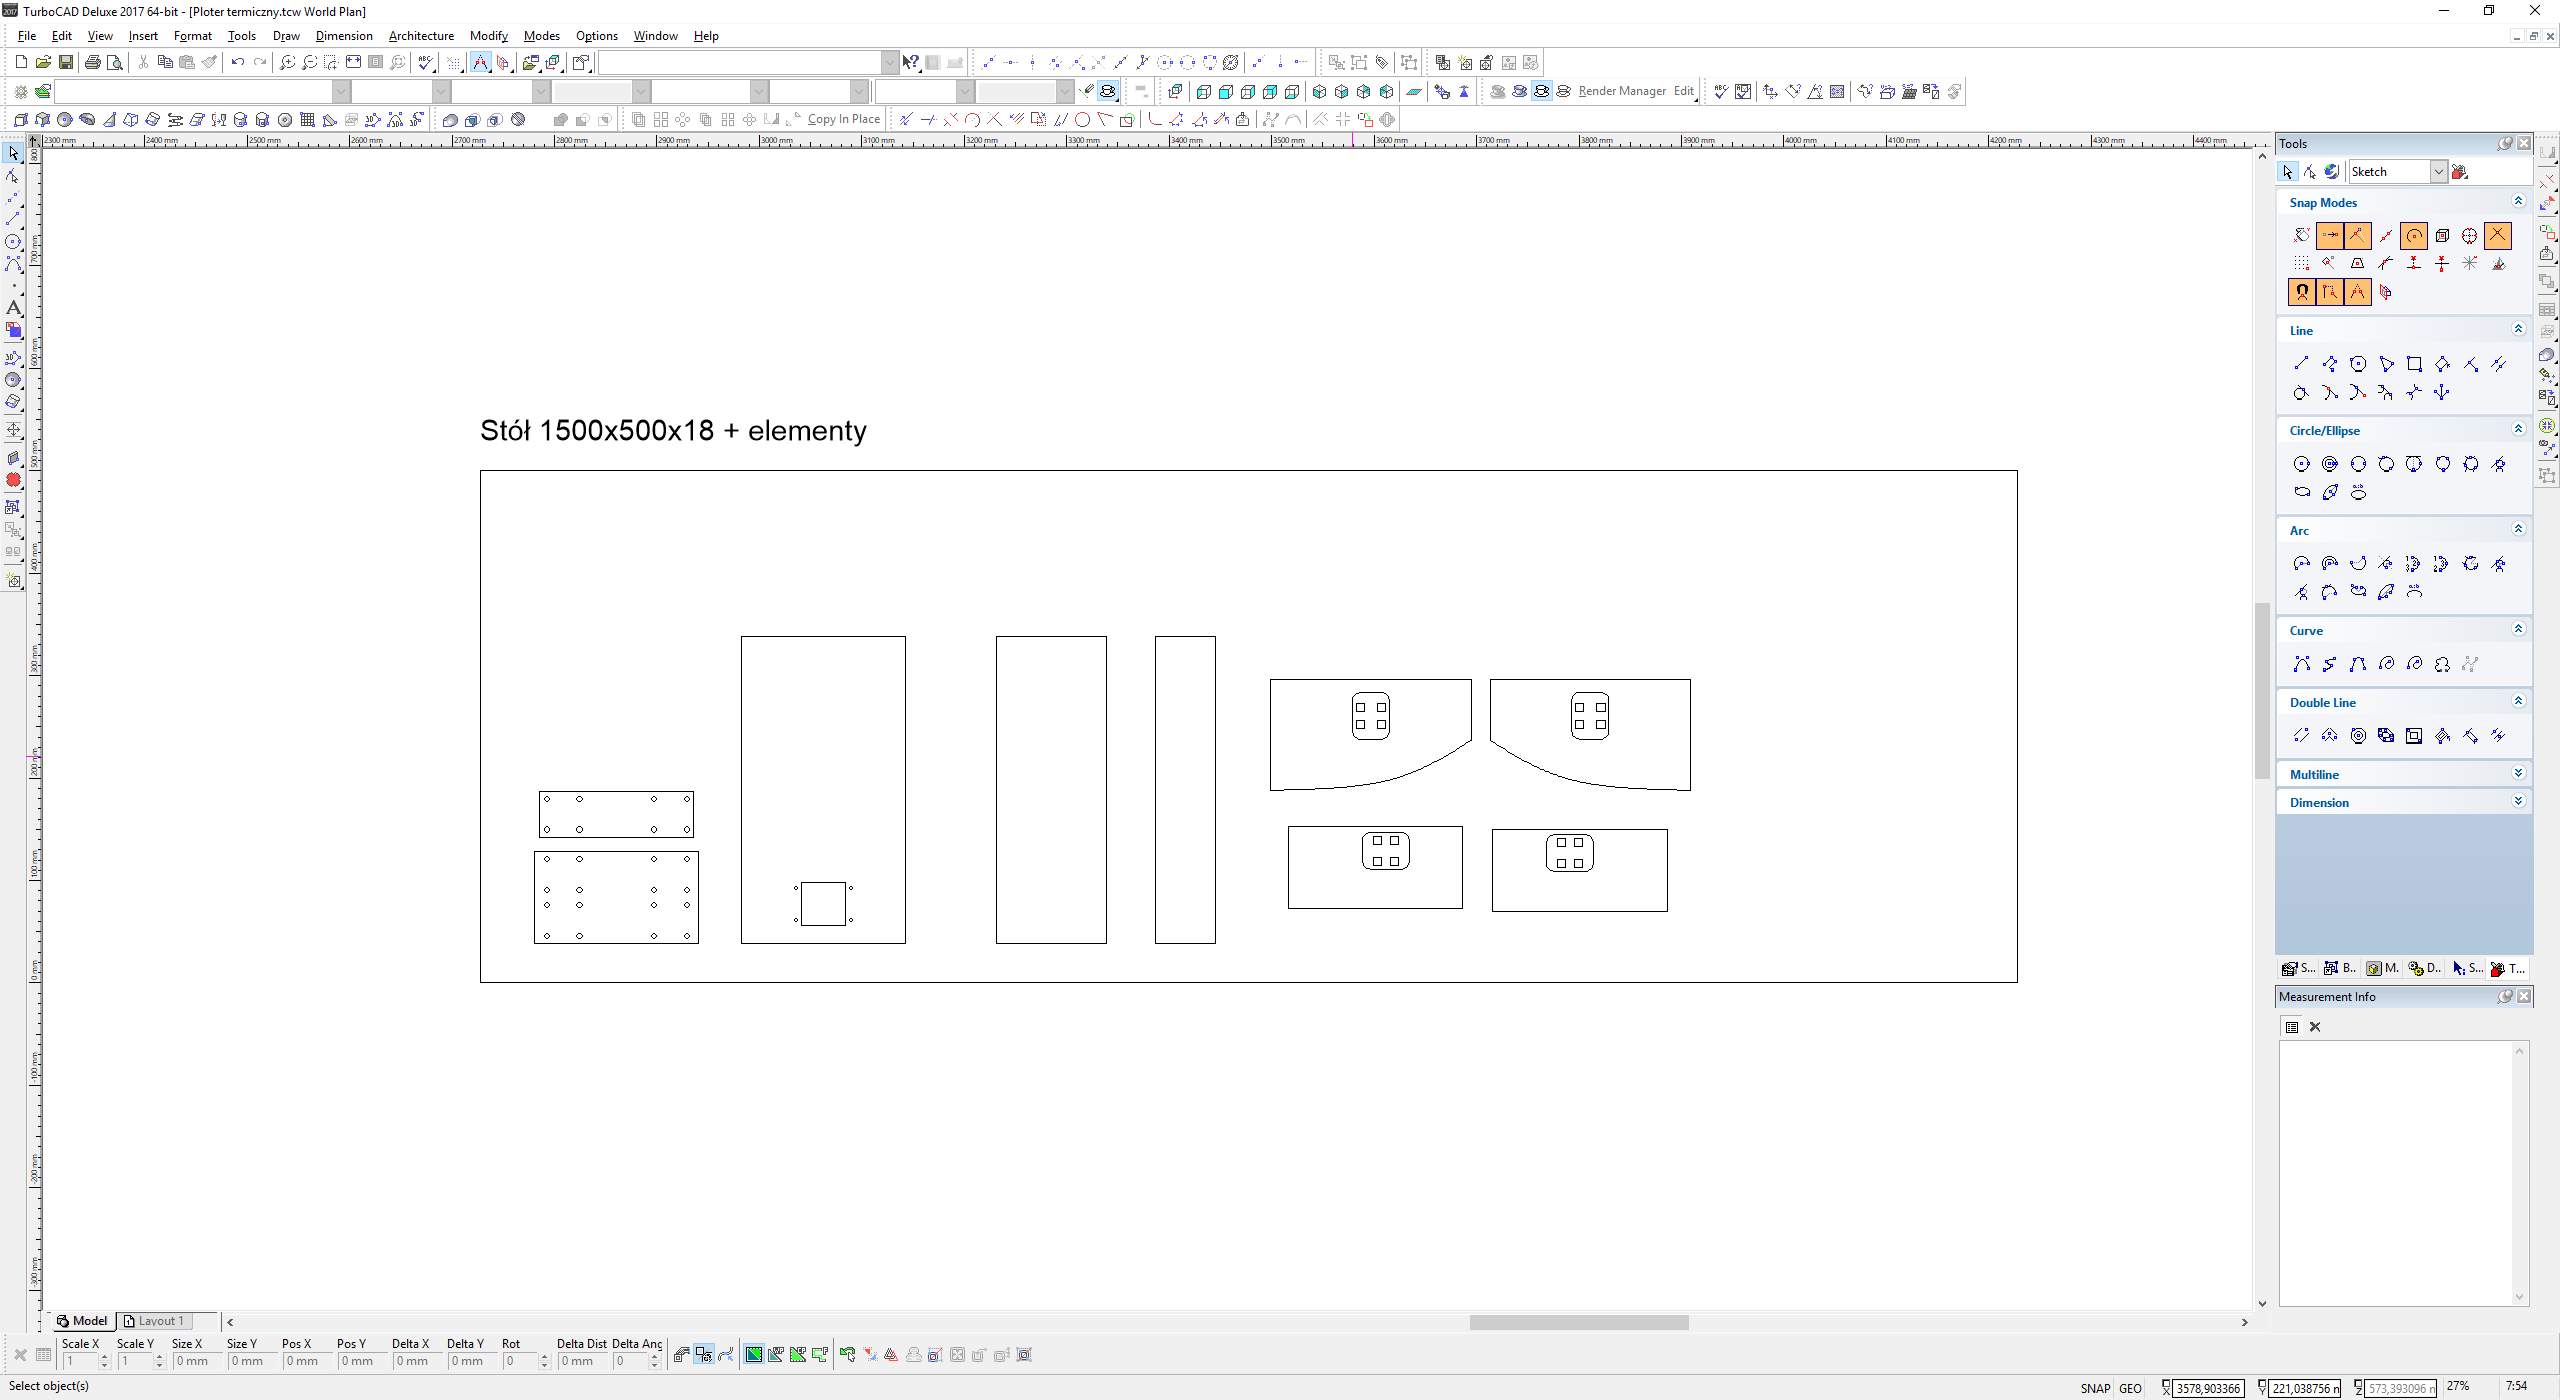Viewport: 2560px width, 1400px height.
Task: Click the Spelling check ABC icon
Action: [x=426, y=62]
